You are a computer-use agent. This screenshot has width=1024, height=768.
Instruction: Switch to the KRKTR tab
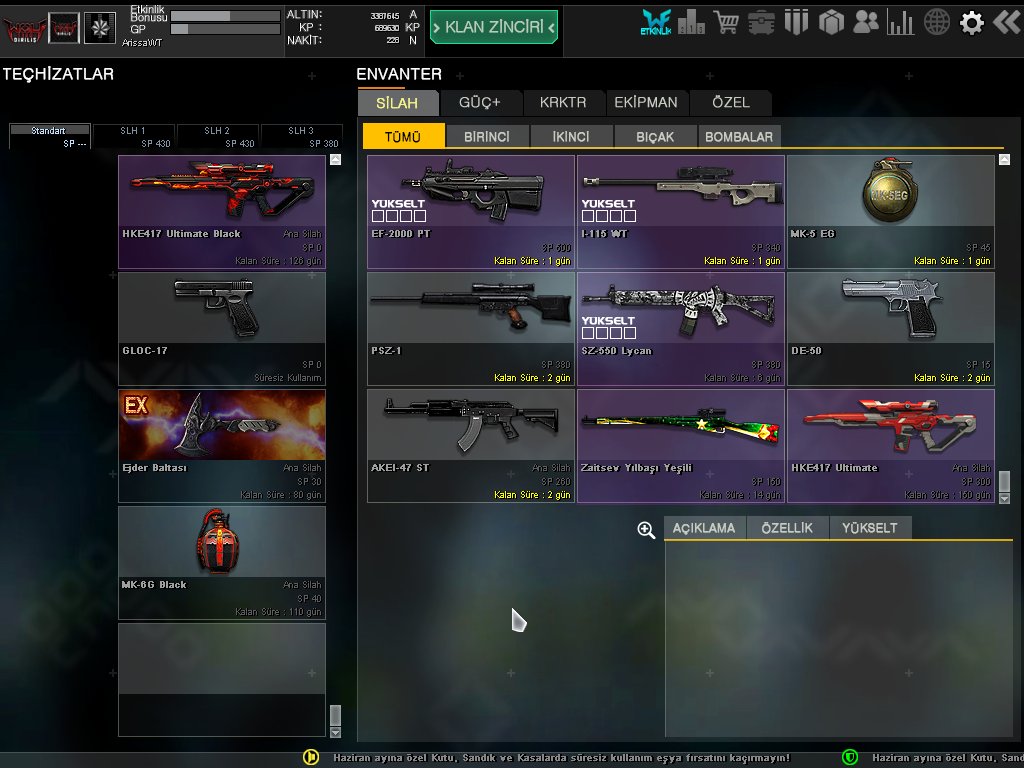(563, 103)
